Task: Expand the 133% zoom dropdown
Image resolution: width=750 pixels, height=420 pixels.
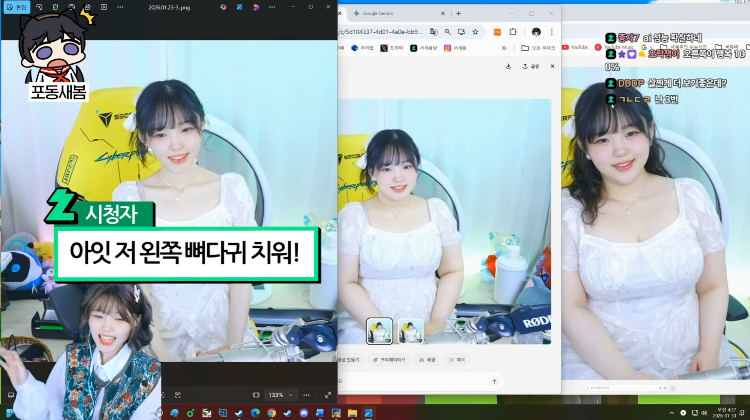Action: pos(280,395)
